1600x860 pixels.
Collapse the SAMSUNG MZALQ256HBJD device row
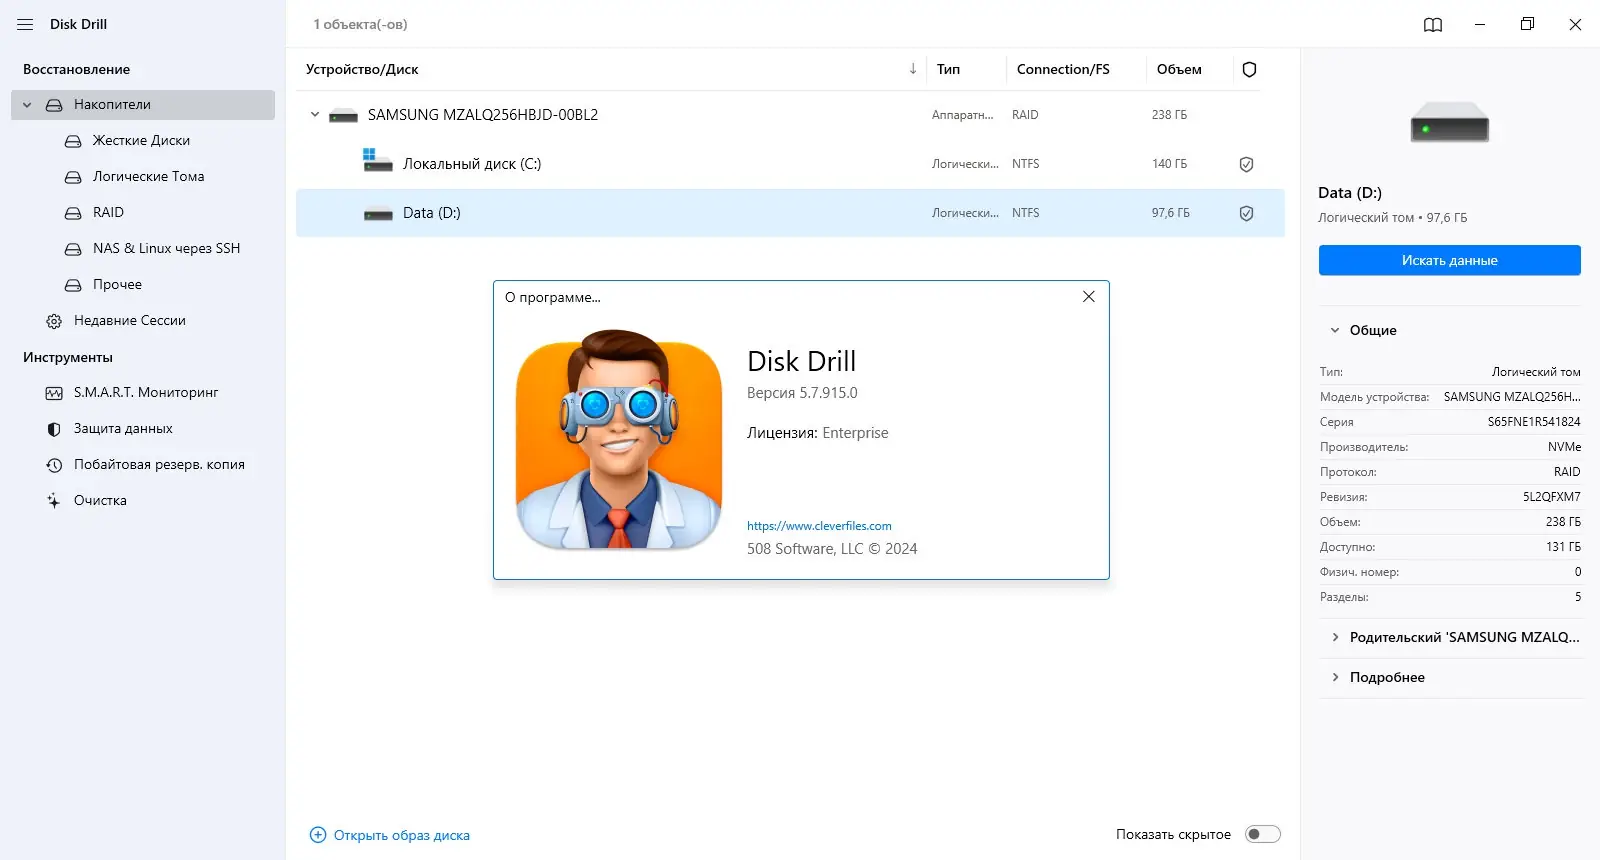(315, 115)
